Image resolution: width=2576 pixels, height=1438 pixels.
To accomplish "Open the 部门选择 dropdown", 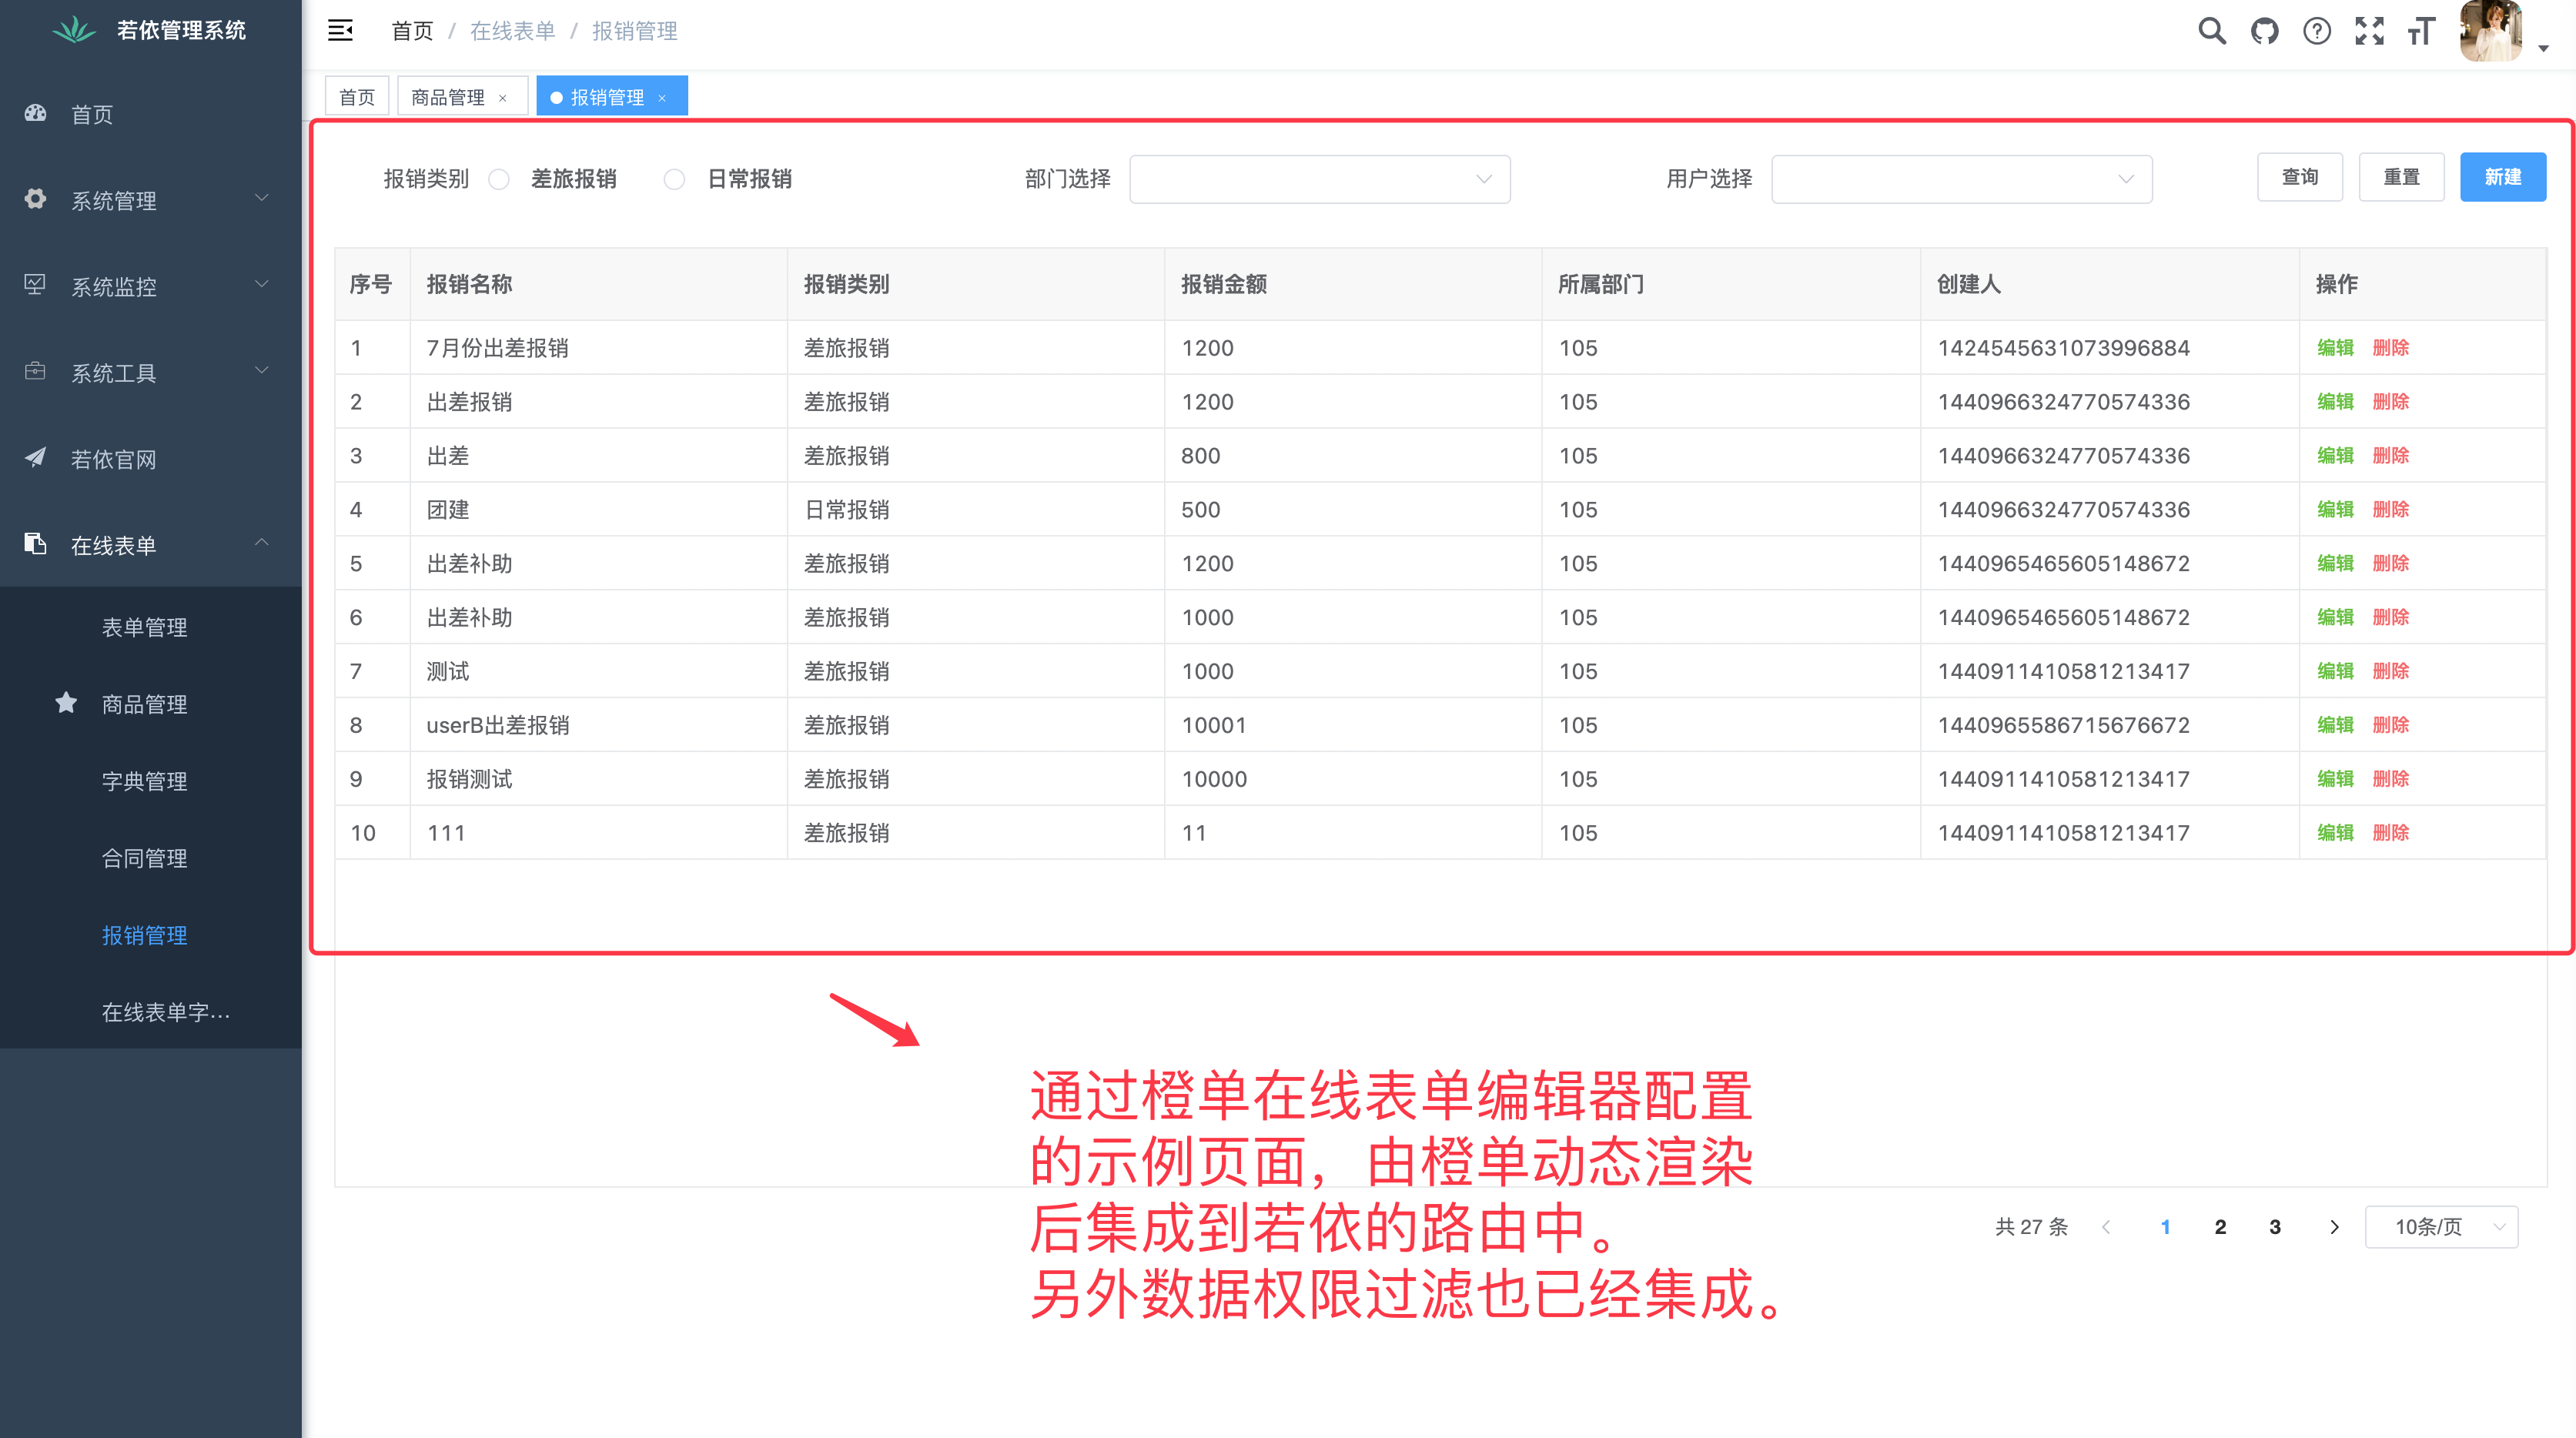I will pos(1319,179).
